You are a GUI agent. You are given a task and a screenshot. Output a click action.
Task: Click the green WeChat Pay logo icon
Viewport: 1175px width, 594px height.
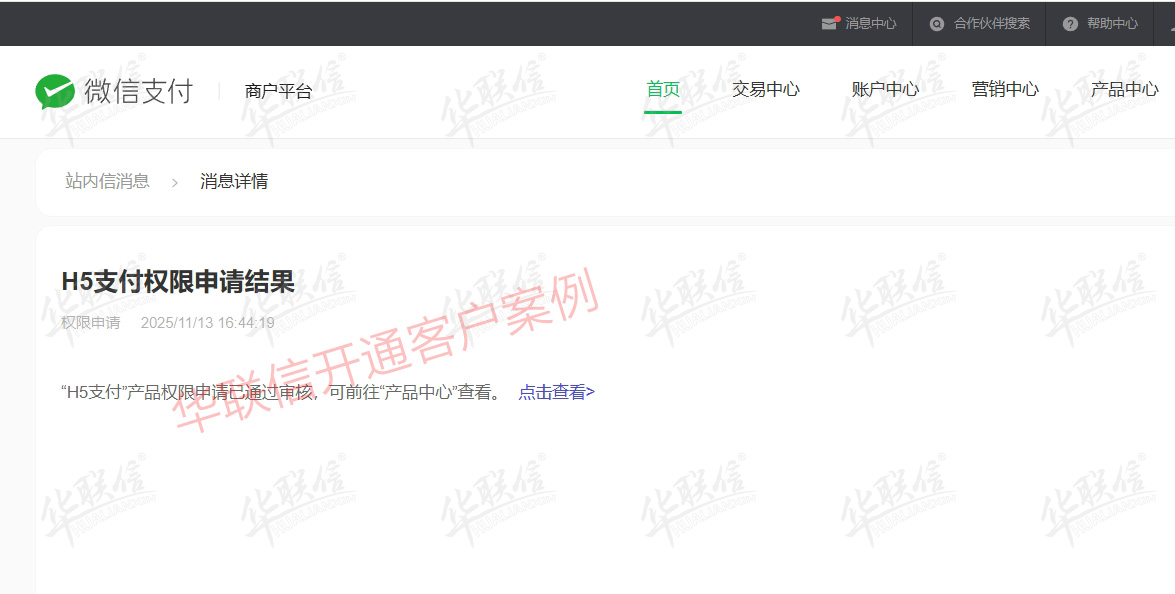coord(55,91)
